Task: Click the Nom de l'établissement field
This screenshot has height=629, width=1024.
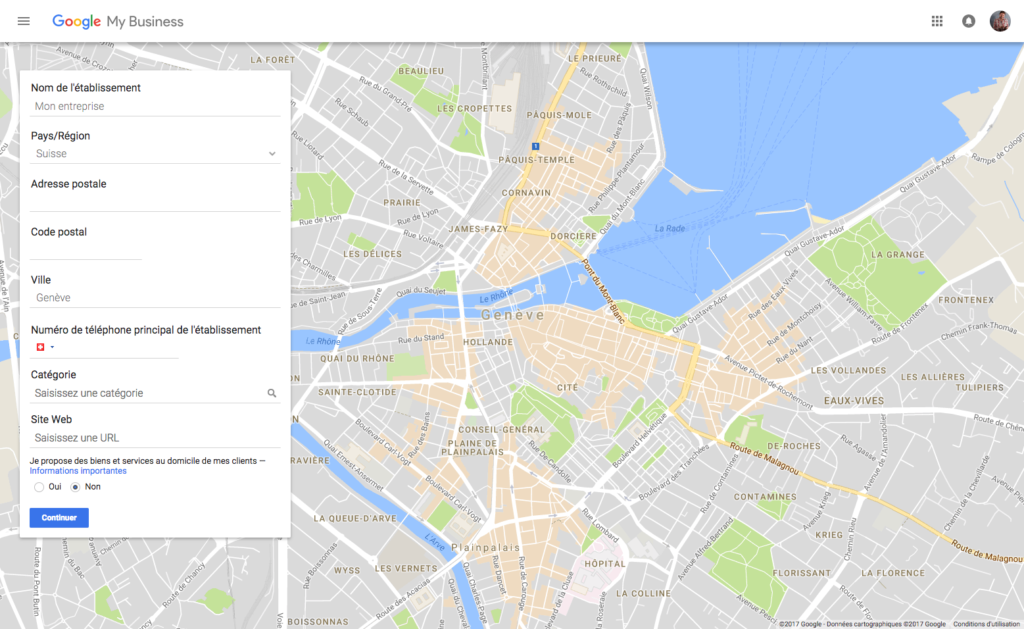Action: [155, 106]
